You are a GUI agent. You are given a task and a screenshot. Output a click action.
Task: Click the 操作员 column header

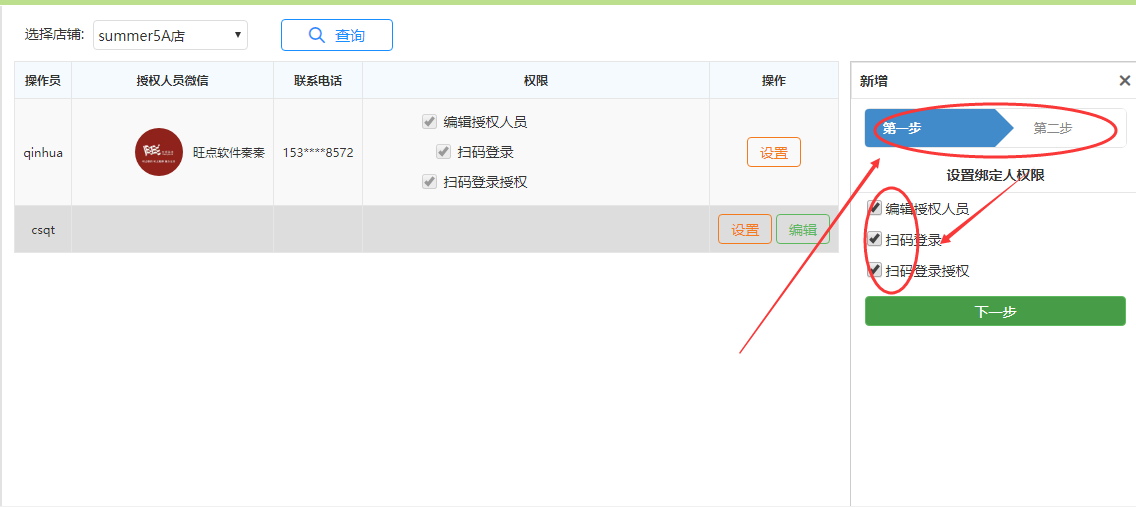[43, 80]
